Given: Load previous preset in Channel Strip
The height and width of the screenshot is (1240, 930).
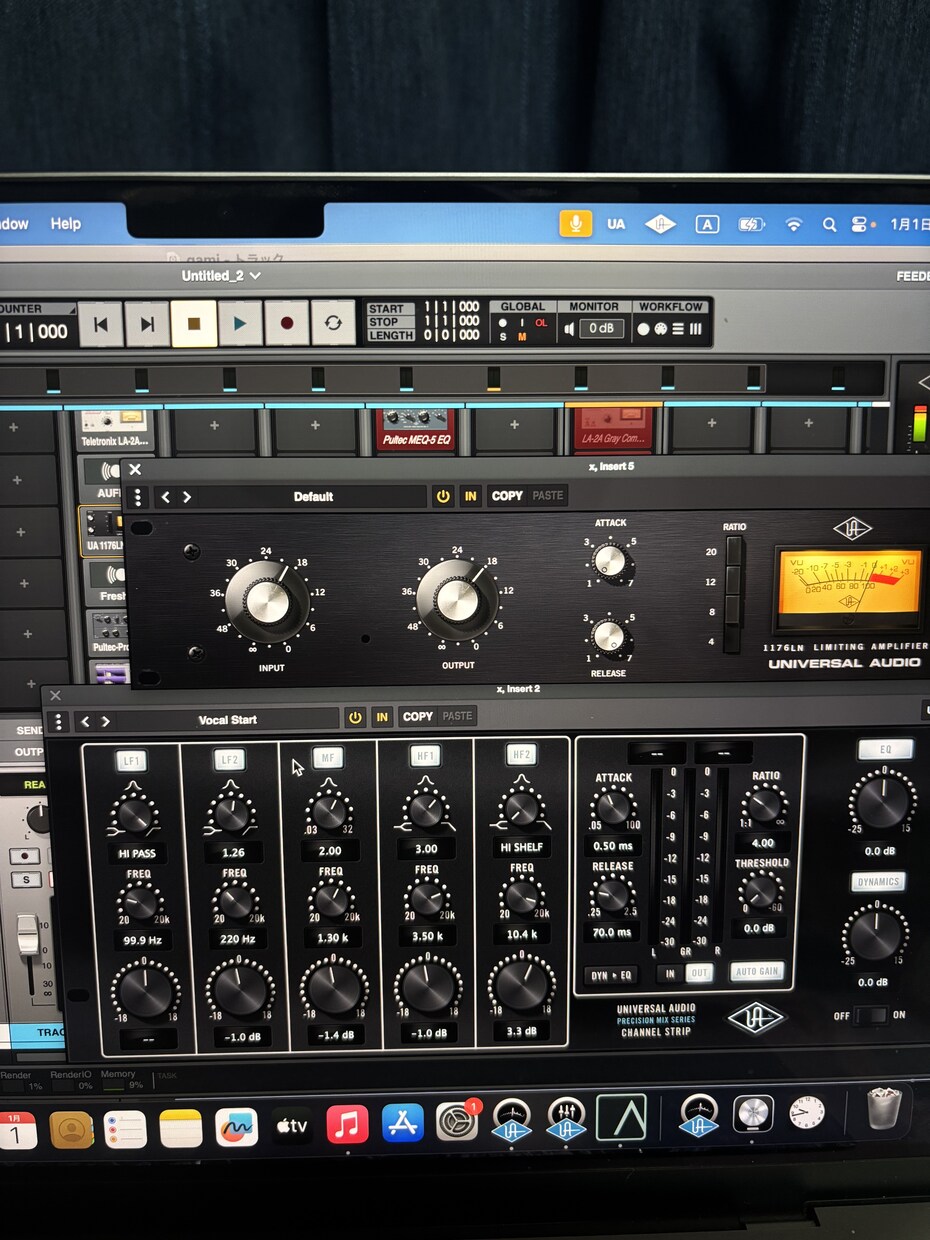Looking at the screenshot, I should (x=85, y=721).
